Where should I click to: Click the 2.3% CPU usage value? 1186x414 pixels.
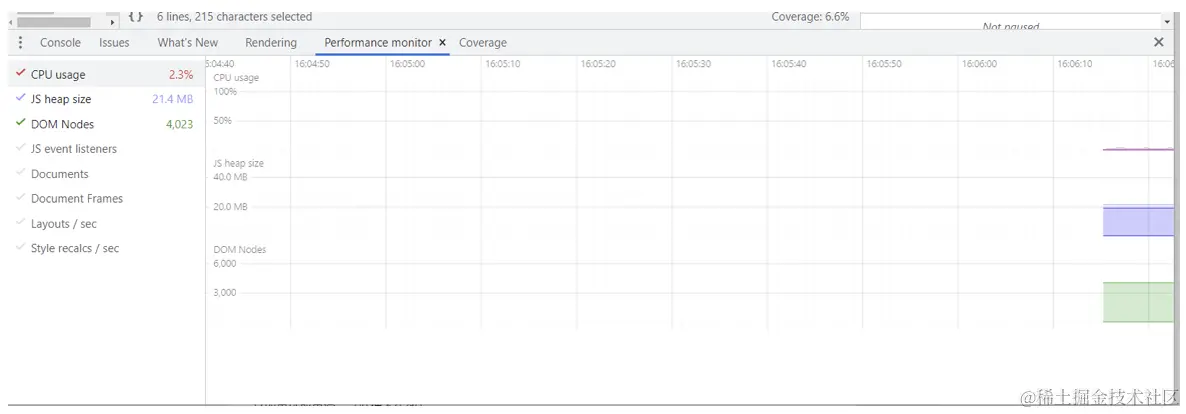[181, 74]
